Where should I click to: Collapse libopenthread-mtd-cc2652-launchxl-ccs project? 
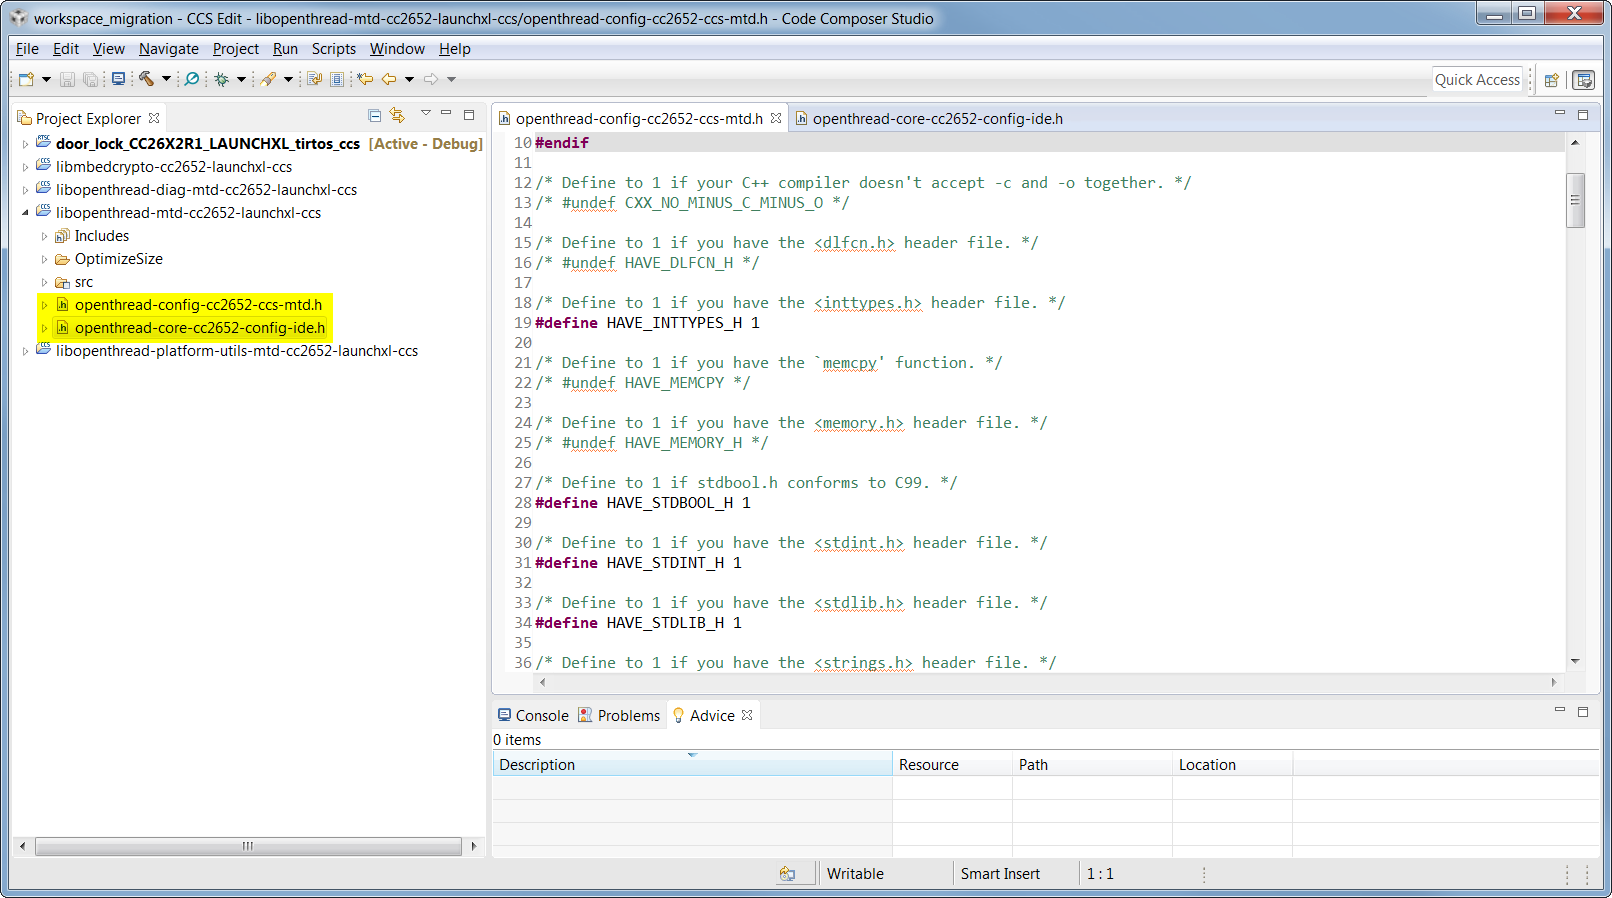tap(25, 213)
